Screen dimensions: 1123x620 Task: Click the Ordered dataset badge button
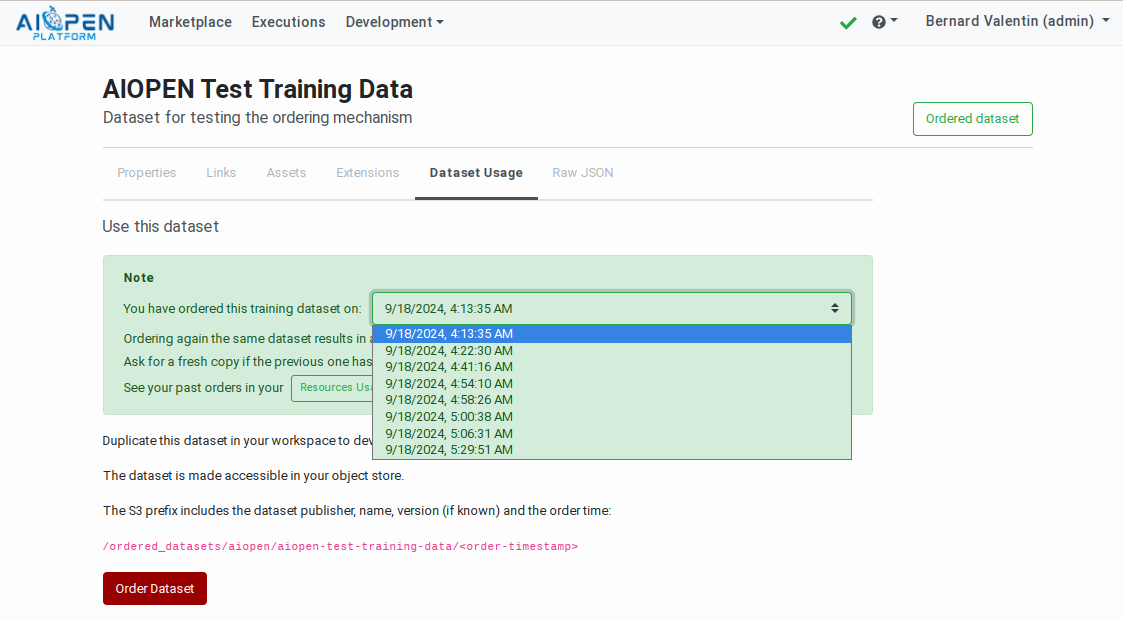coord(972,119)
